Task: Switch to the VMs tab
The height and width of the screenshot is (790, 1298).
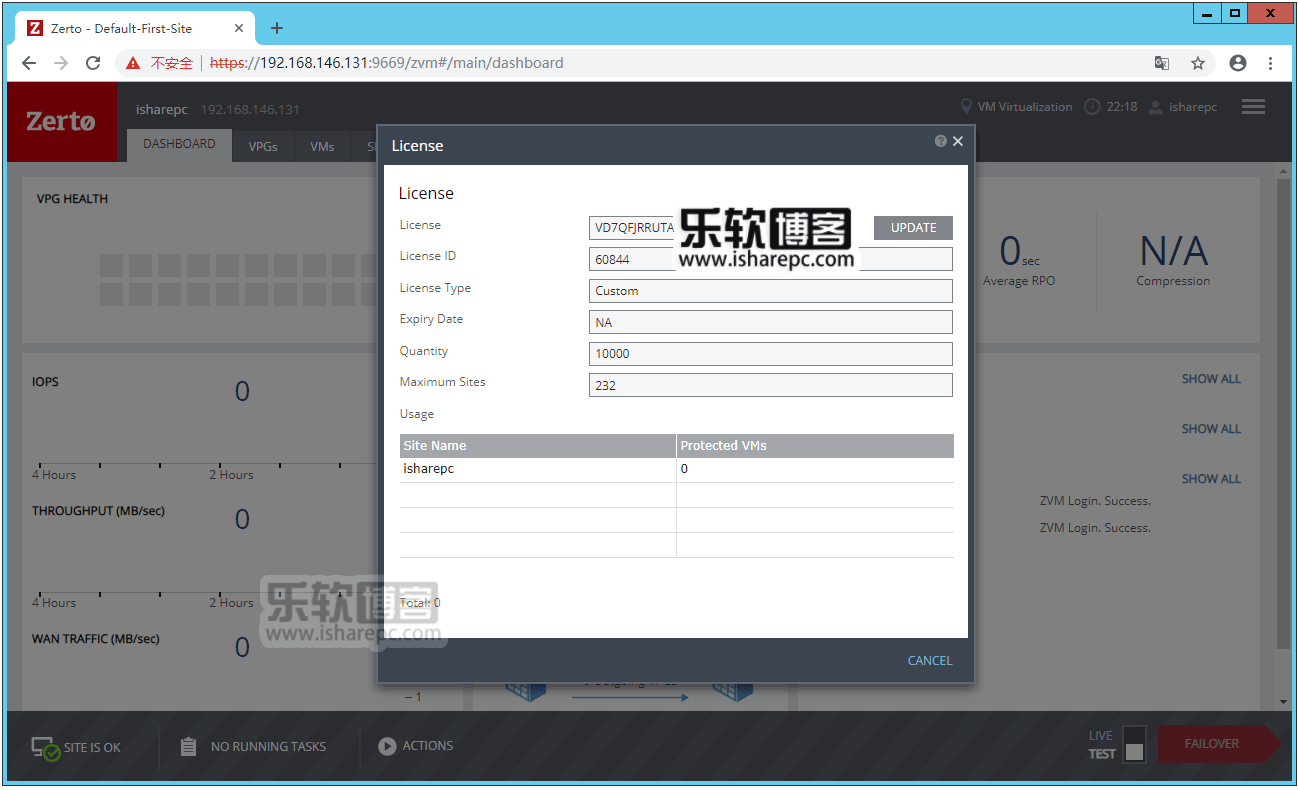Action: pos(322,146)
